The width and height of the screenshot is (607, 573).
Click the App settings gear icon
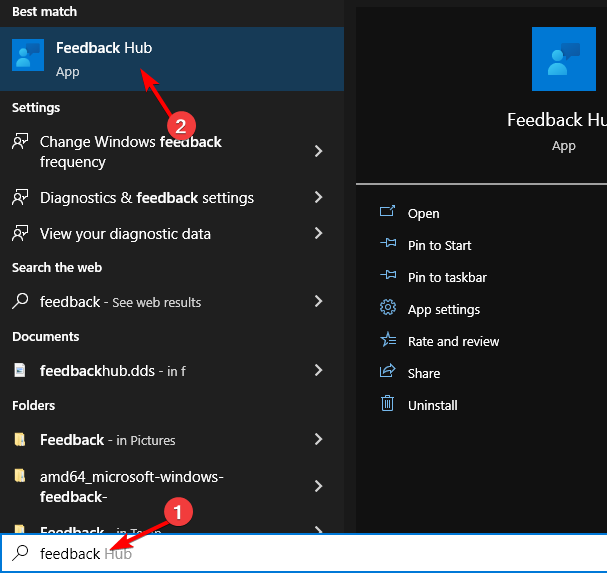click(388, 307)
